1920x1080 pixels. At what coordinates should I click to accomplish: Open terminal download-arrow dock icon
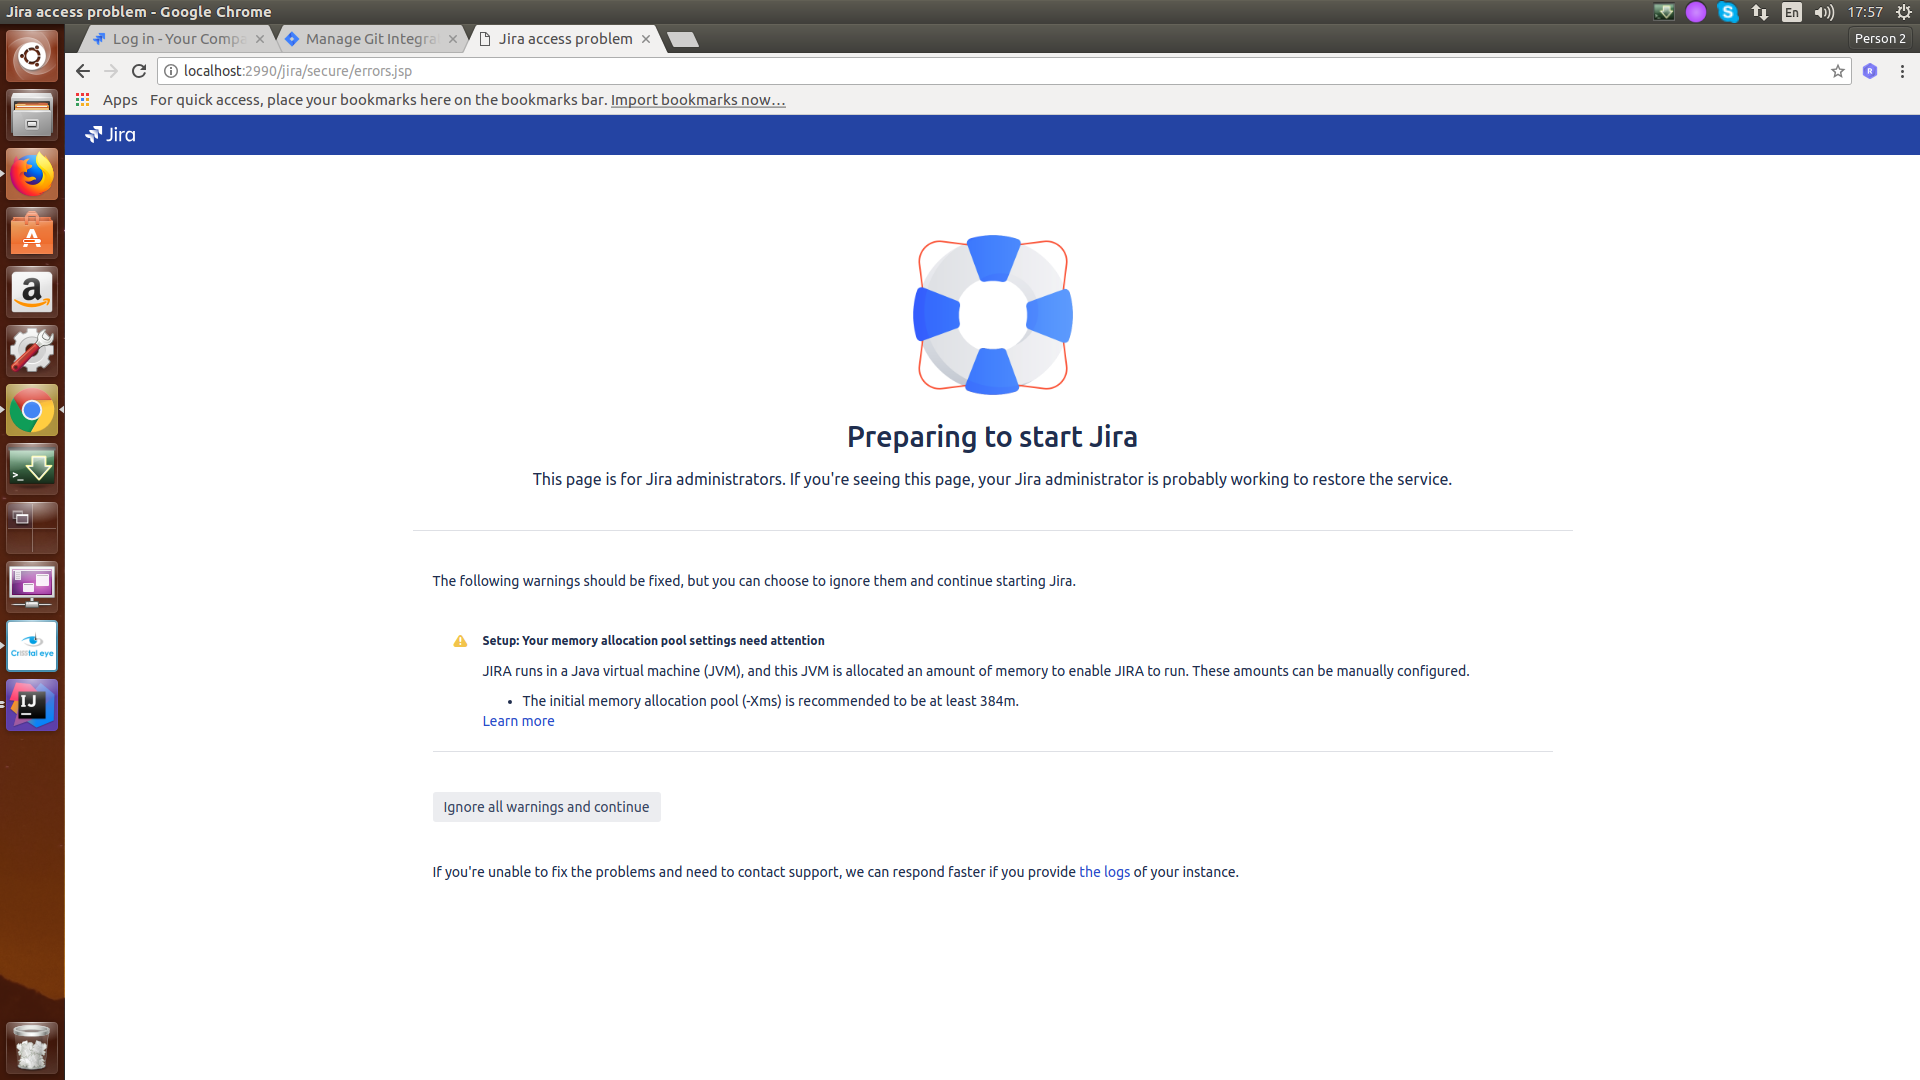click(32, 468)
